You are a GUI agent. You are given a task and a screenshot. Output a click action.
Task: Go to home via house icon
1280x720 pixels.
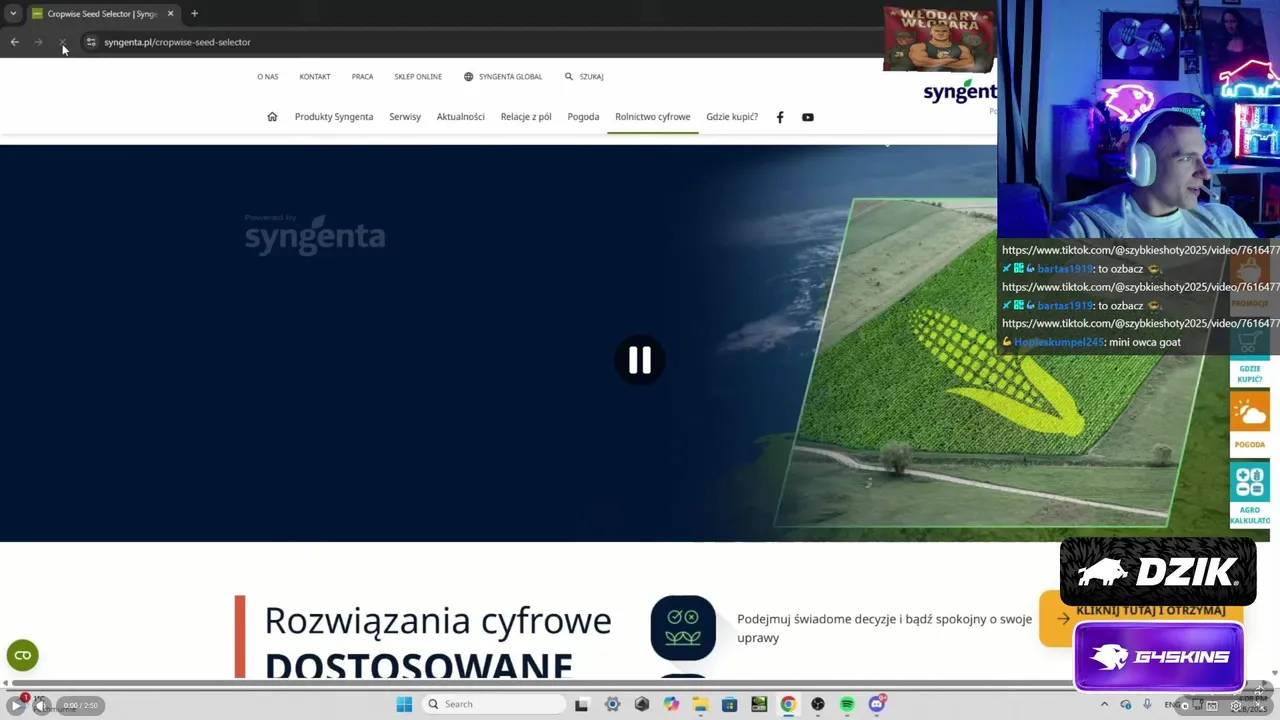(272, 117)
